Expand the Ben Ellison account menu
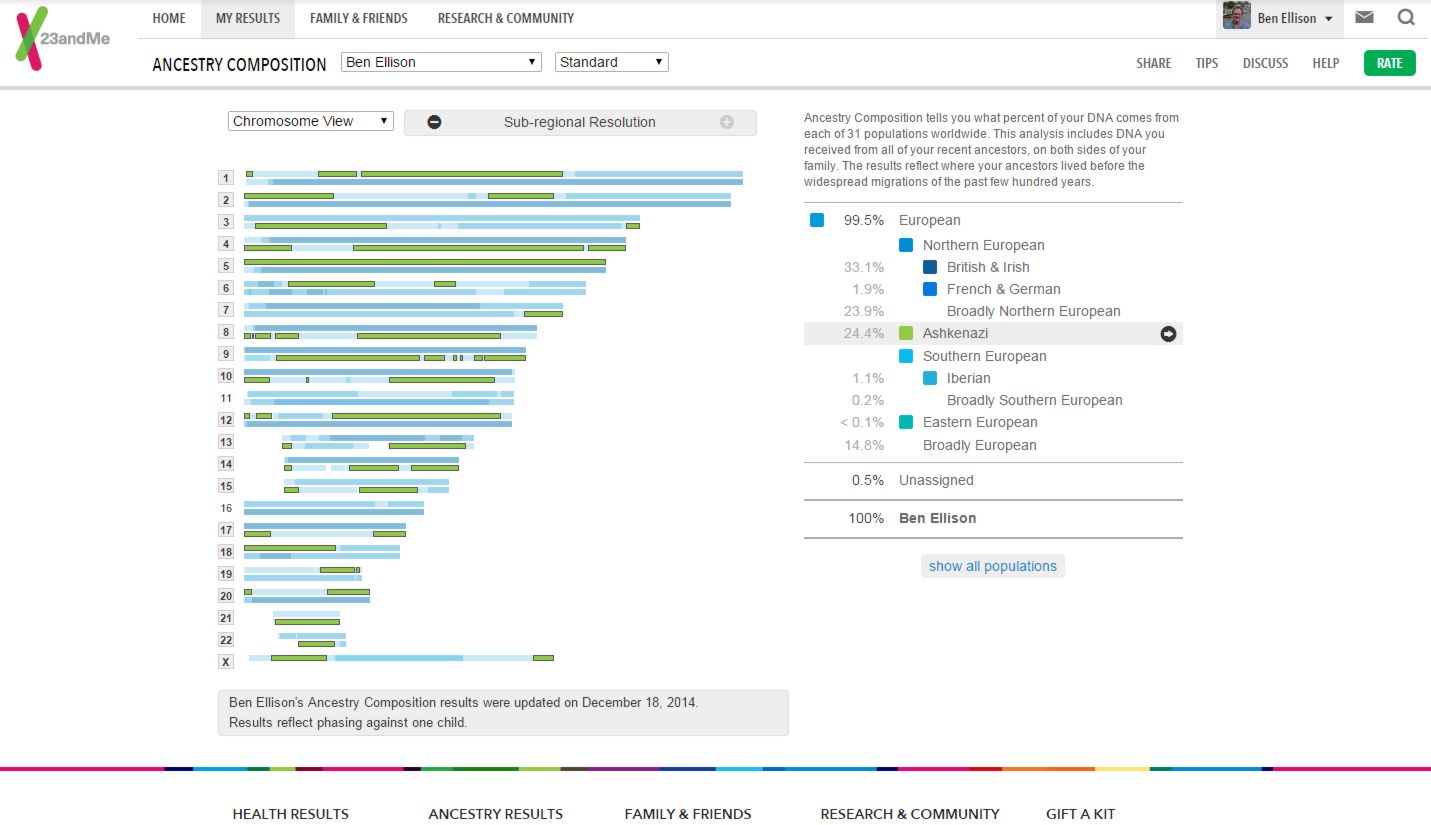Screen dimensions: 1431x825 [1328, 19]
